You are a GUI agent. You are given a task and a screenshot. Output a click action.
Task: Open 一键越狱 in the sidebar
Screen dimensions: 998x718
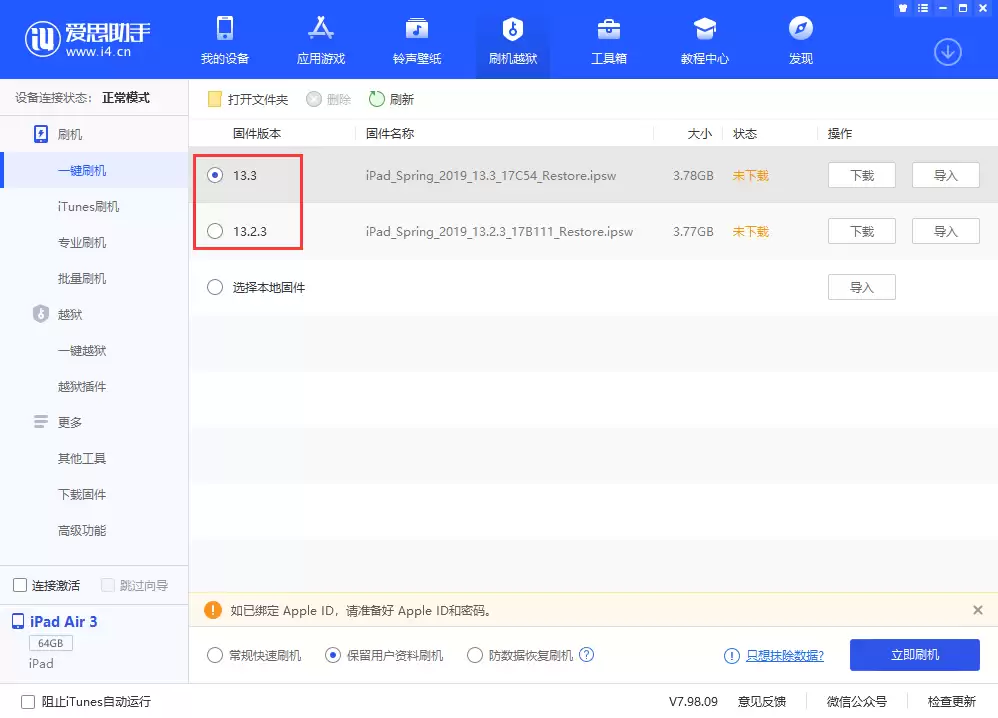click(82, 350)
